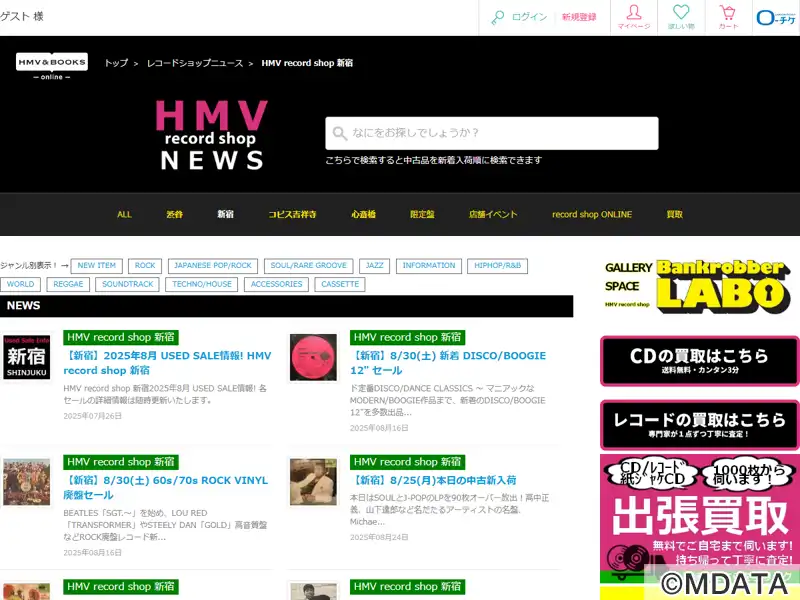
Task: Select the コピス吉祥寺 navigation tab
Action: point(292,214)
